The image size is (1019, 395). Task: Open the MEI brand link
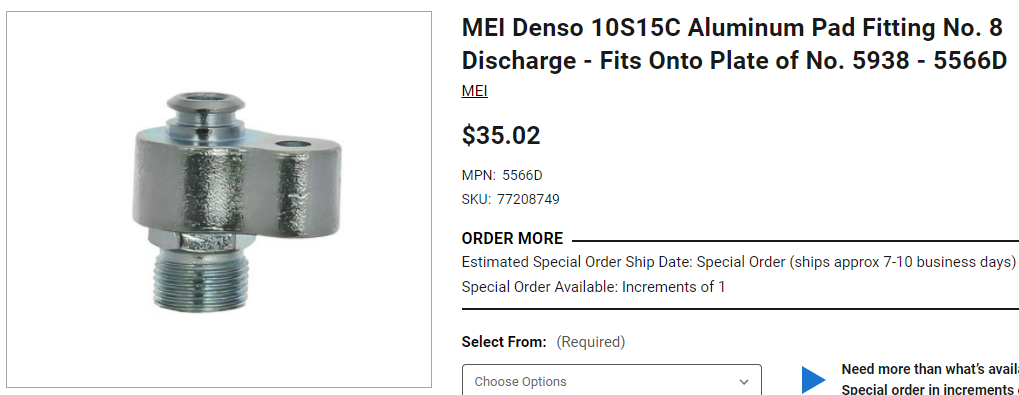[474, 91]
